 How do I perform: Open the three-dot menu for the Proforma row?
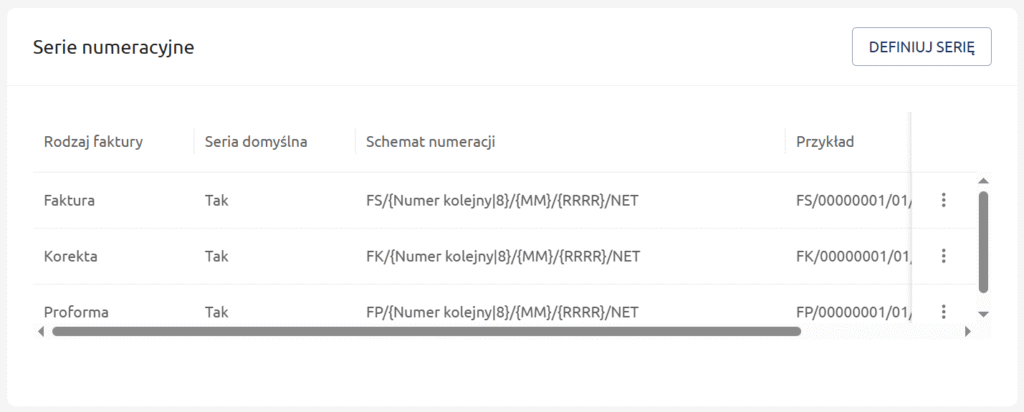[943, 312]
